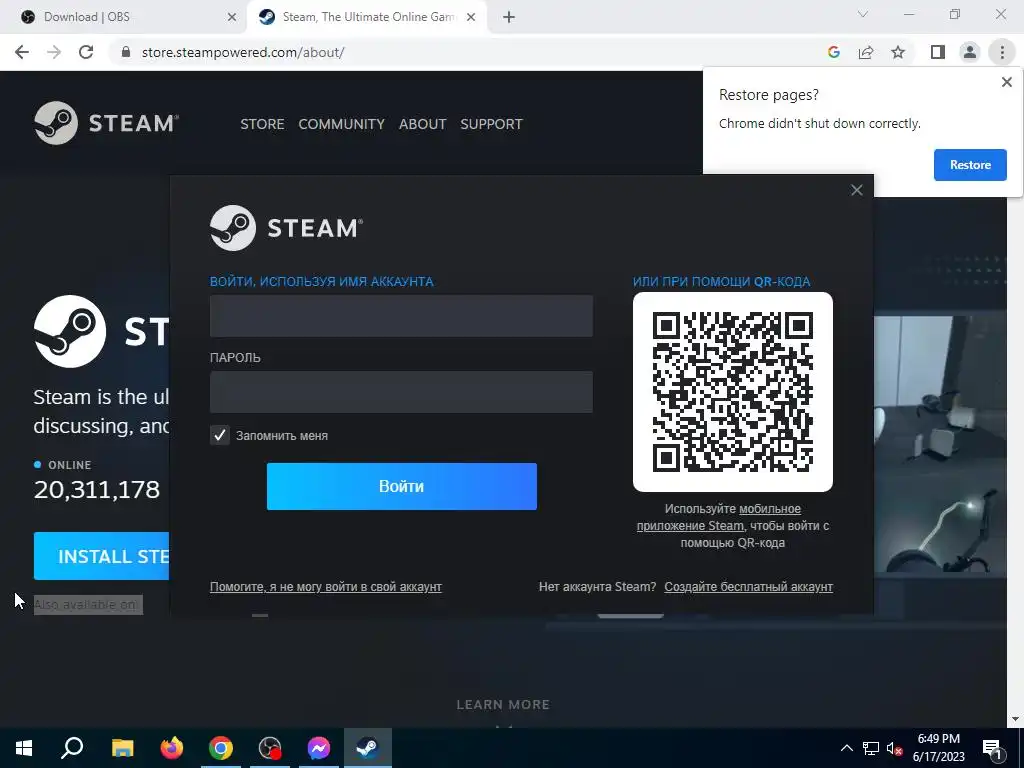
Task: Open OBS Studio from the taskbar
Action: click(270, 748)
